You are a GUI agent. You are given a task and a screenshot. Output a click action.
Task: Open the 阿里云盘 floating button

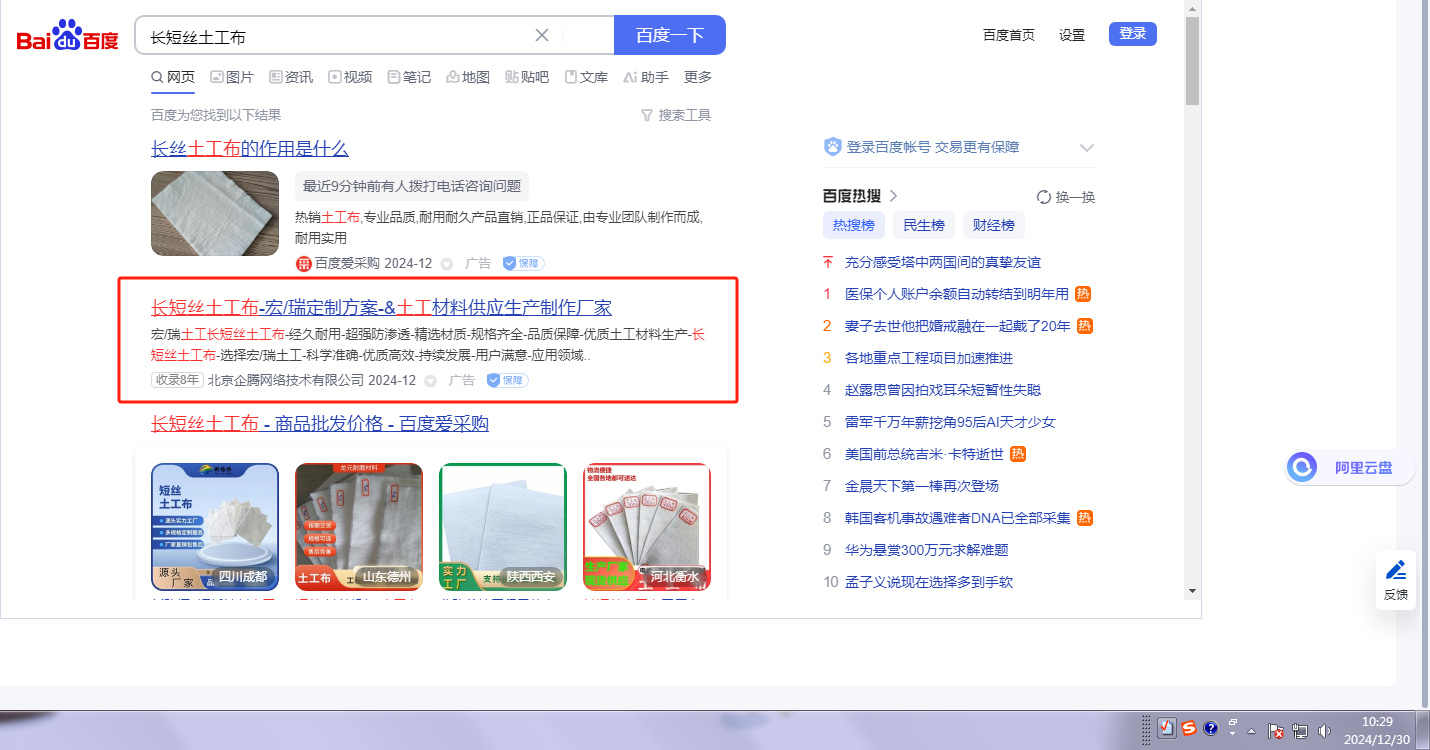1351,467
